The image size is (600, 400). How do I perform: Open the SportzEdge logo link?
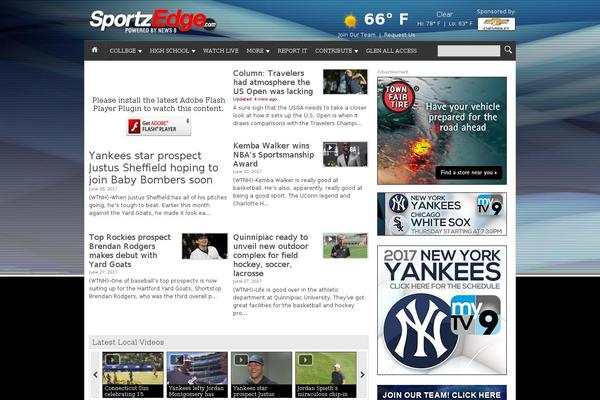click(153, 21)
